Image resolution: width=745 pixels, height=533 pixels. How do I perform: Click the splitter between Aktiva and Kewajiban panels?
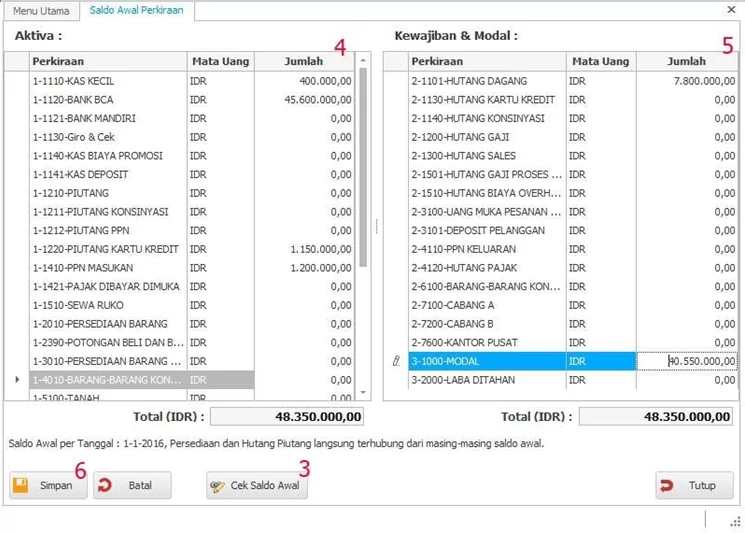(x=376, y=225)
